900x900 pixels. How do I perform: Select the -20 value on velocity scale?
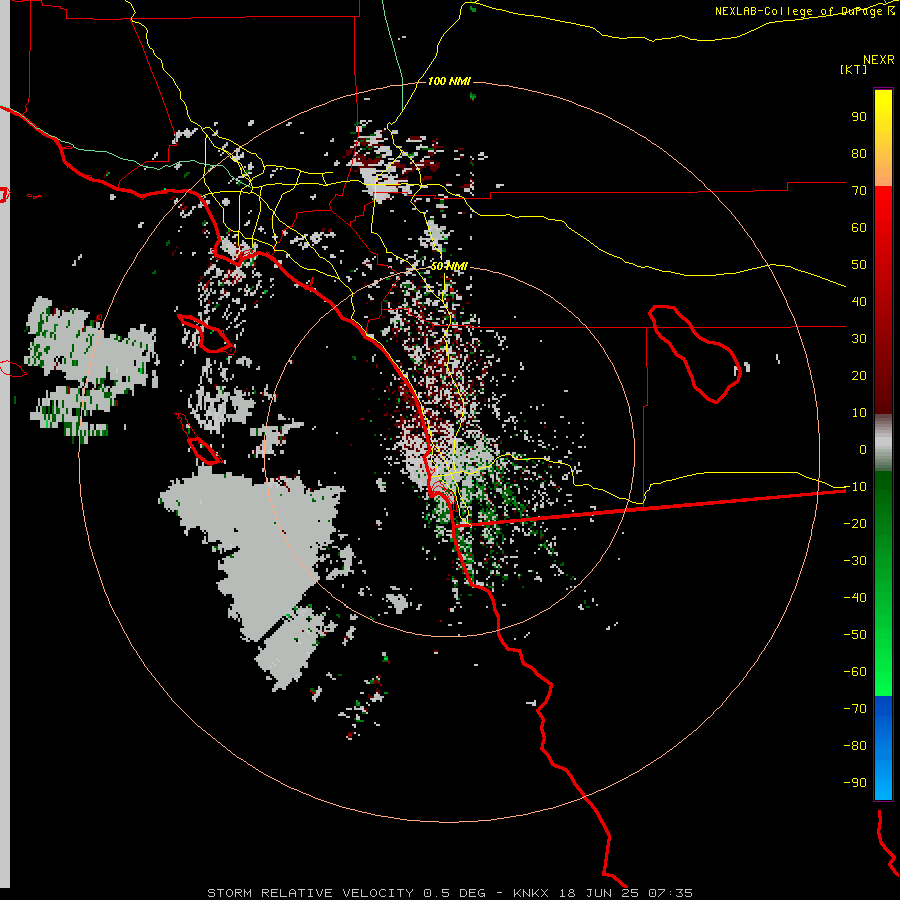855,523
